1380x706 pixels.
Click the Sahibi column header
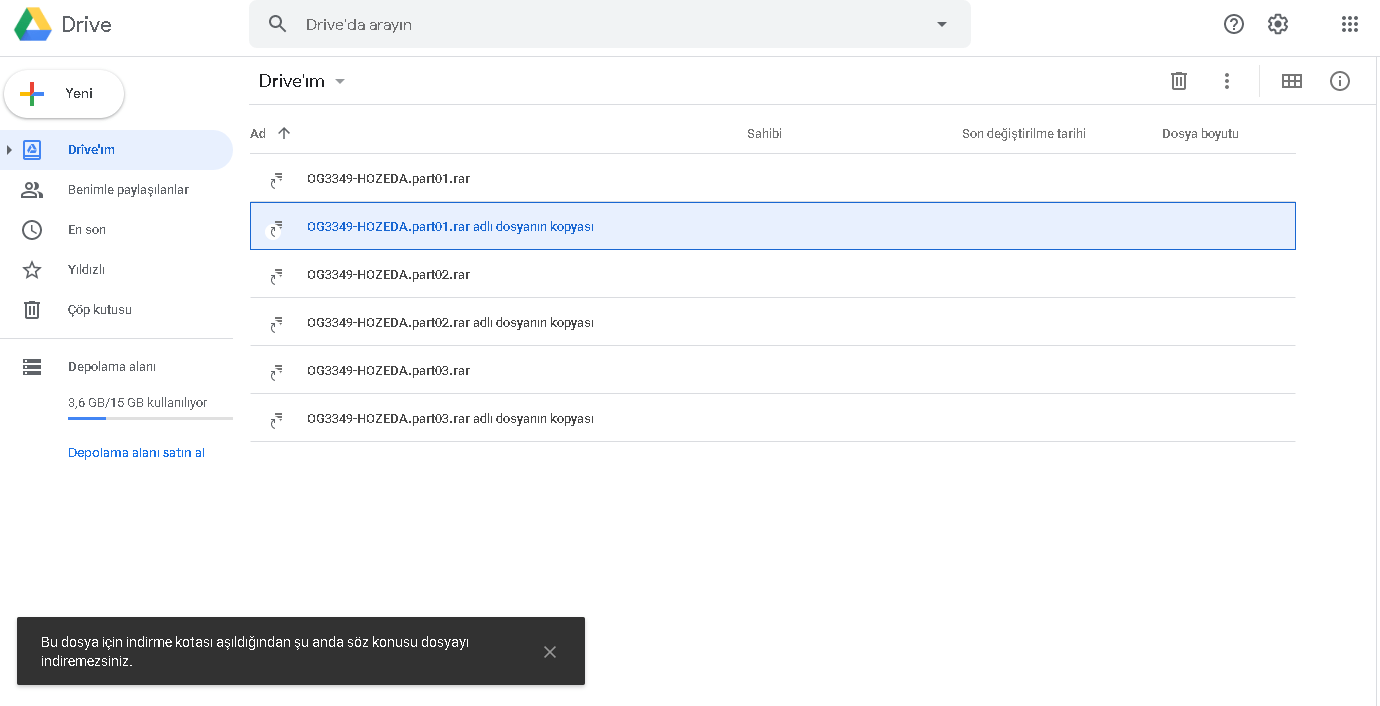coord(764,134)
